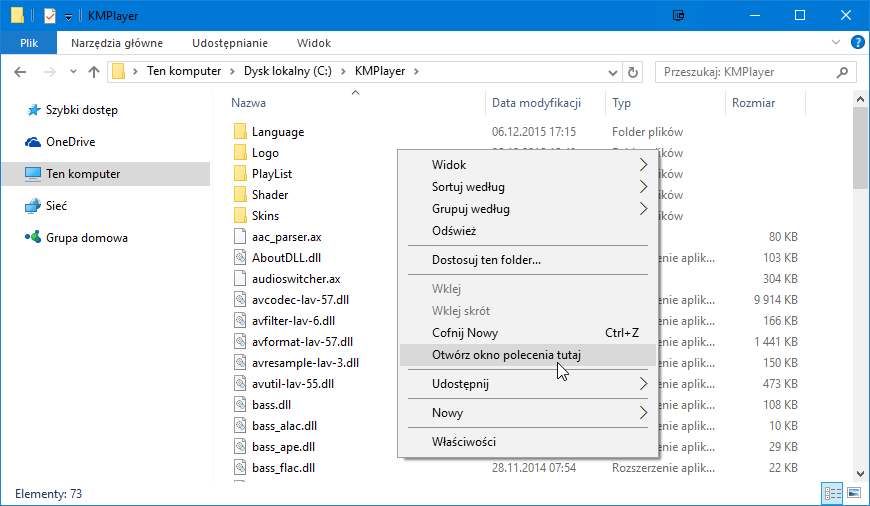Select the bass_flac.dll file name
Image resolution: width=870 pixels, height=506 pixels.
pos(283,468)
